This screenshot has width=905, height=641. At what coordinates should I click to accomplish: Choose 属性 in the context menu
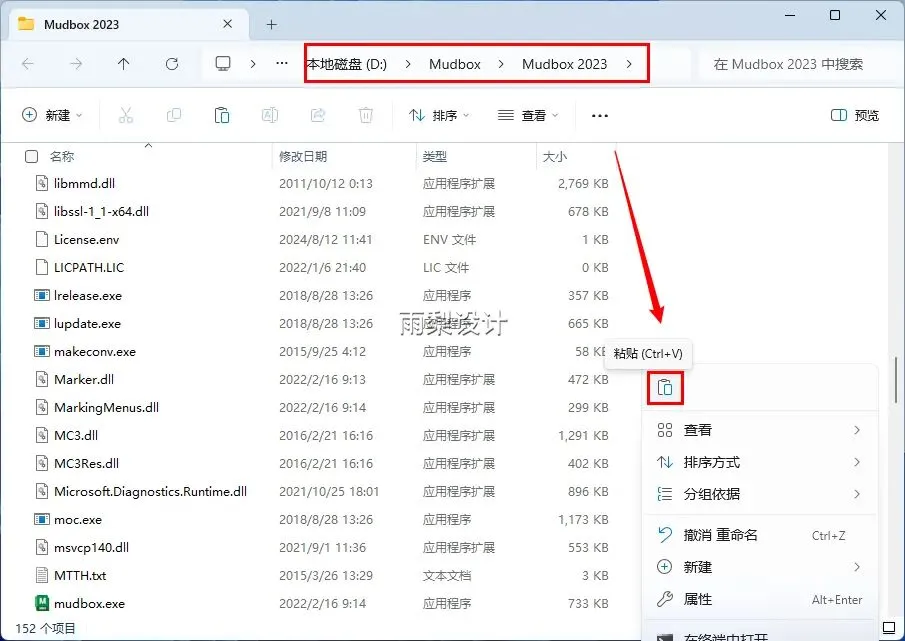(760, 599)
